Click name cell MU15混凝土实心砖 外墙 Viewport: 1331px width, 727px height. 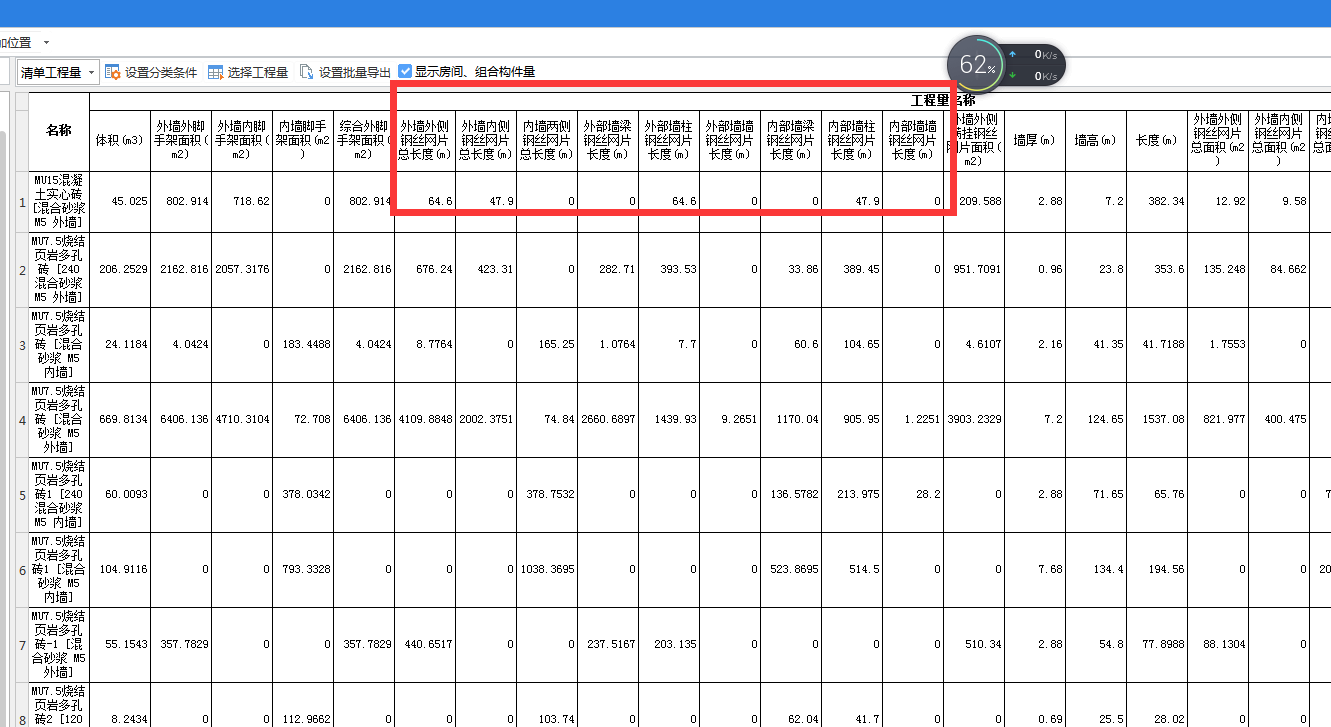(59, 202)
